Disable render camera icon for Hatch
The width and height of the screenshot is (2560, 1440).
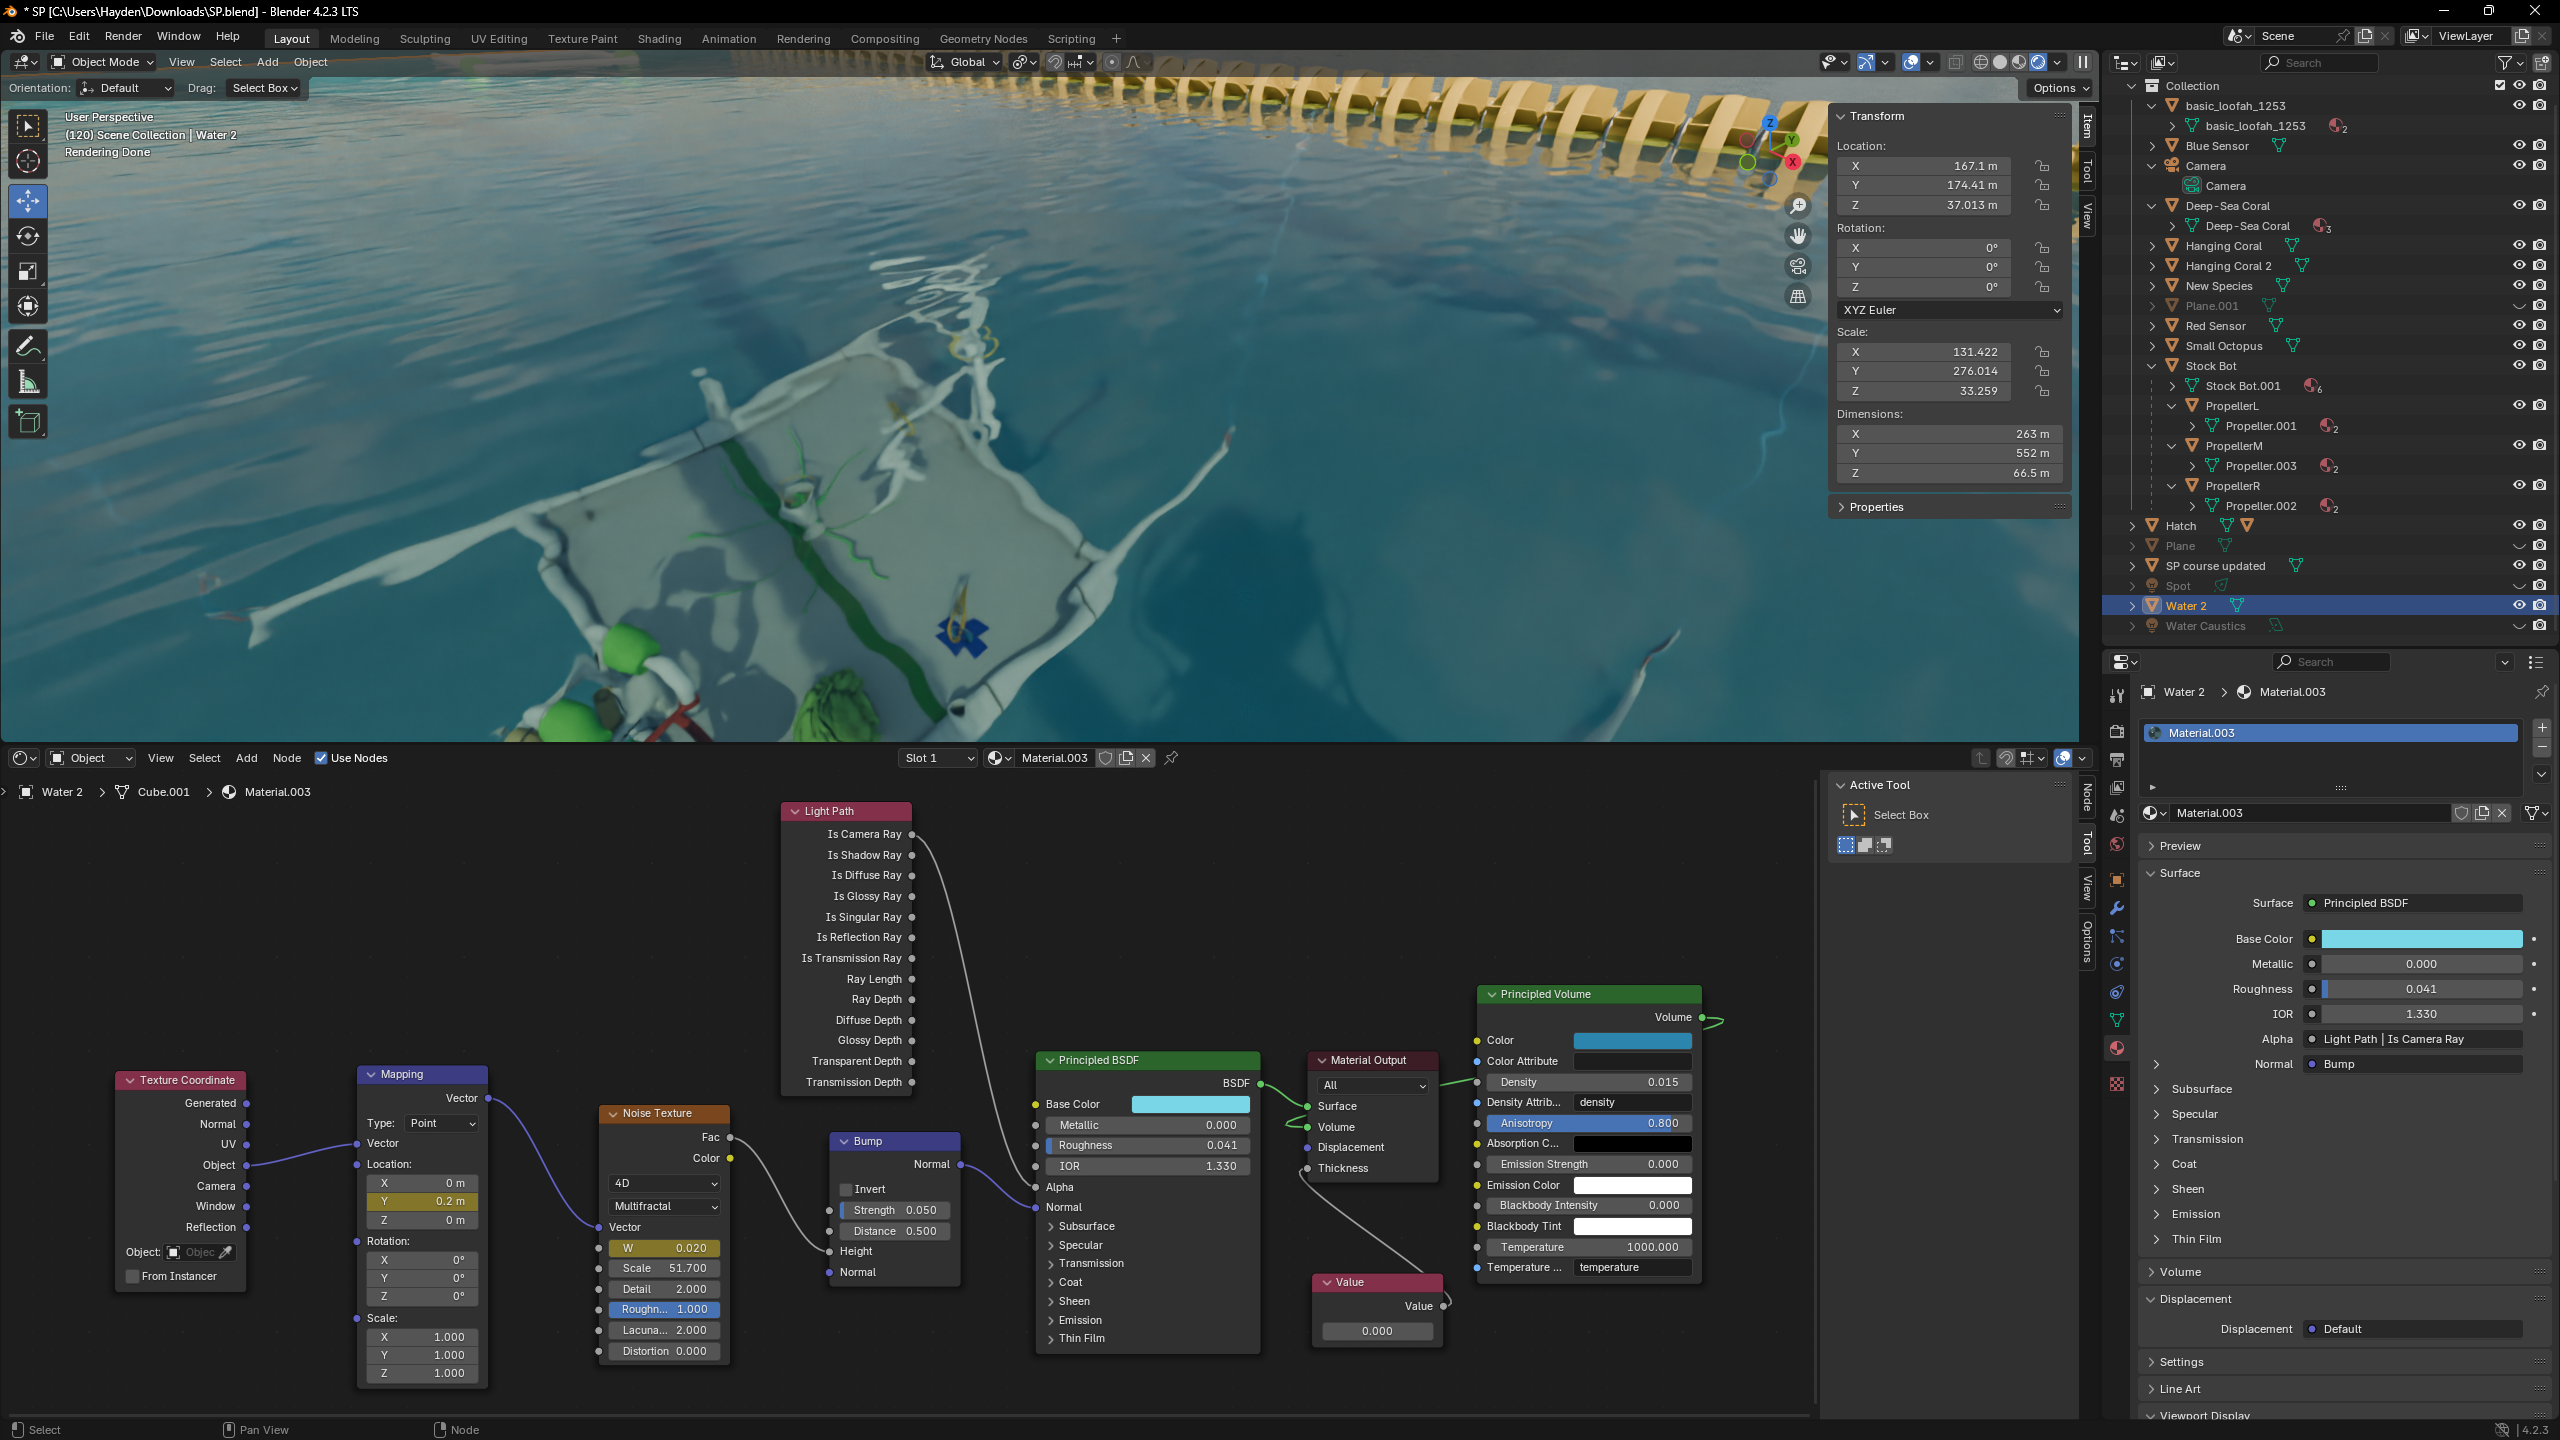[x=2539, y=525]
